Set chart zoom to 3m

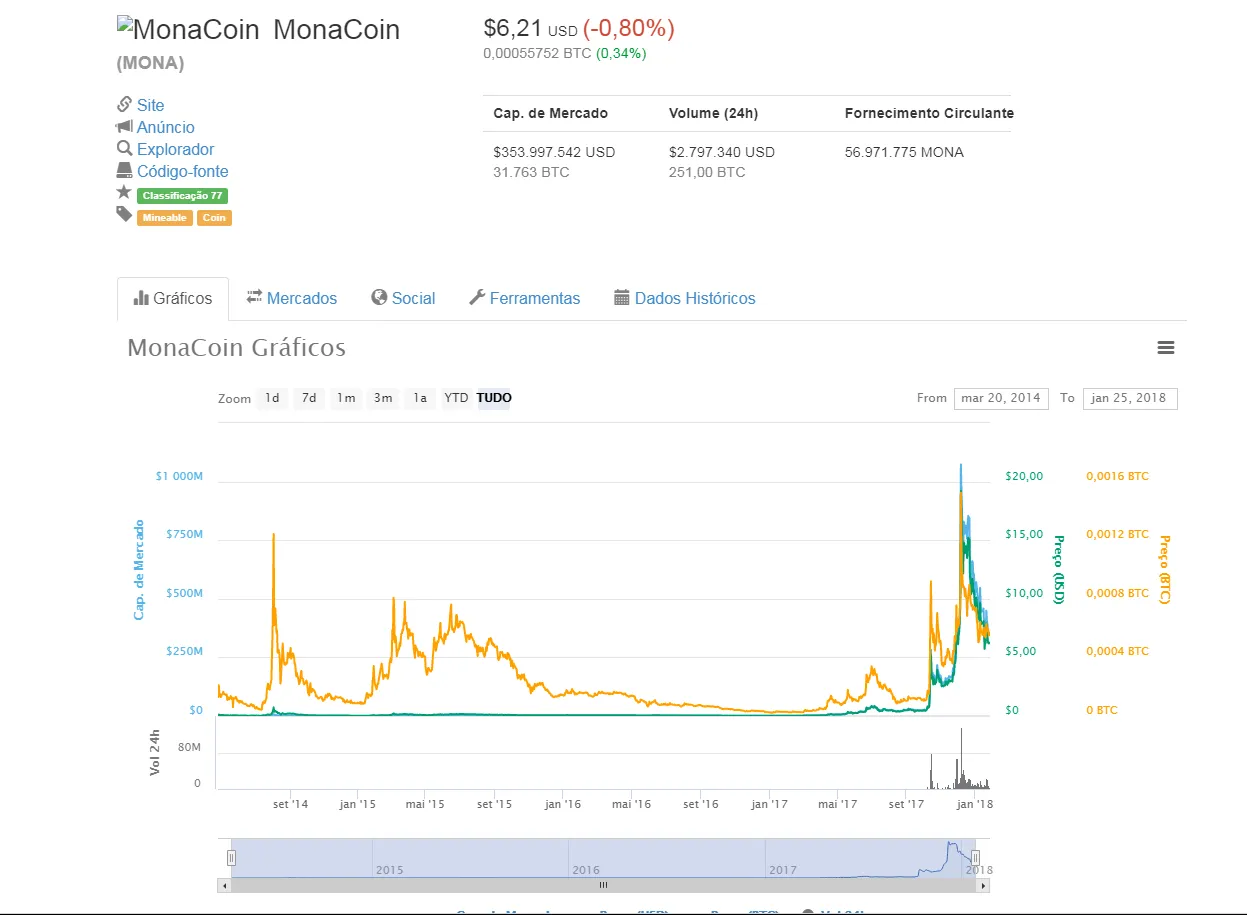(383, 398)
